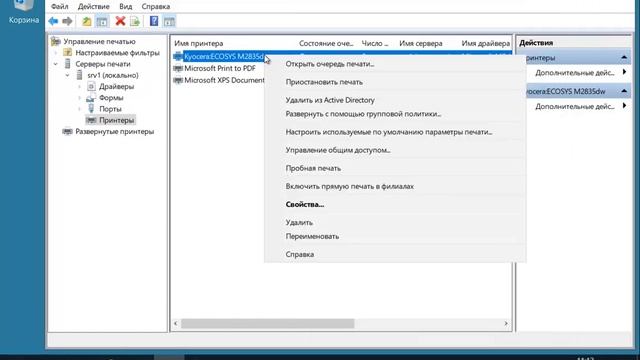This screenshot has width=640, height=360.
Task: Collapse the srv1 (локально) node arrow
Action: click(x=68, y=75)
